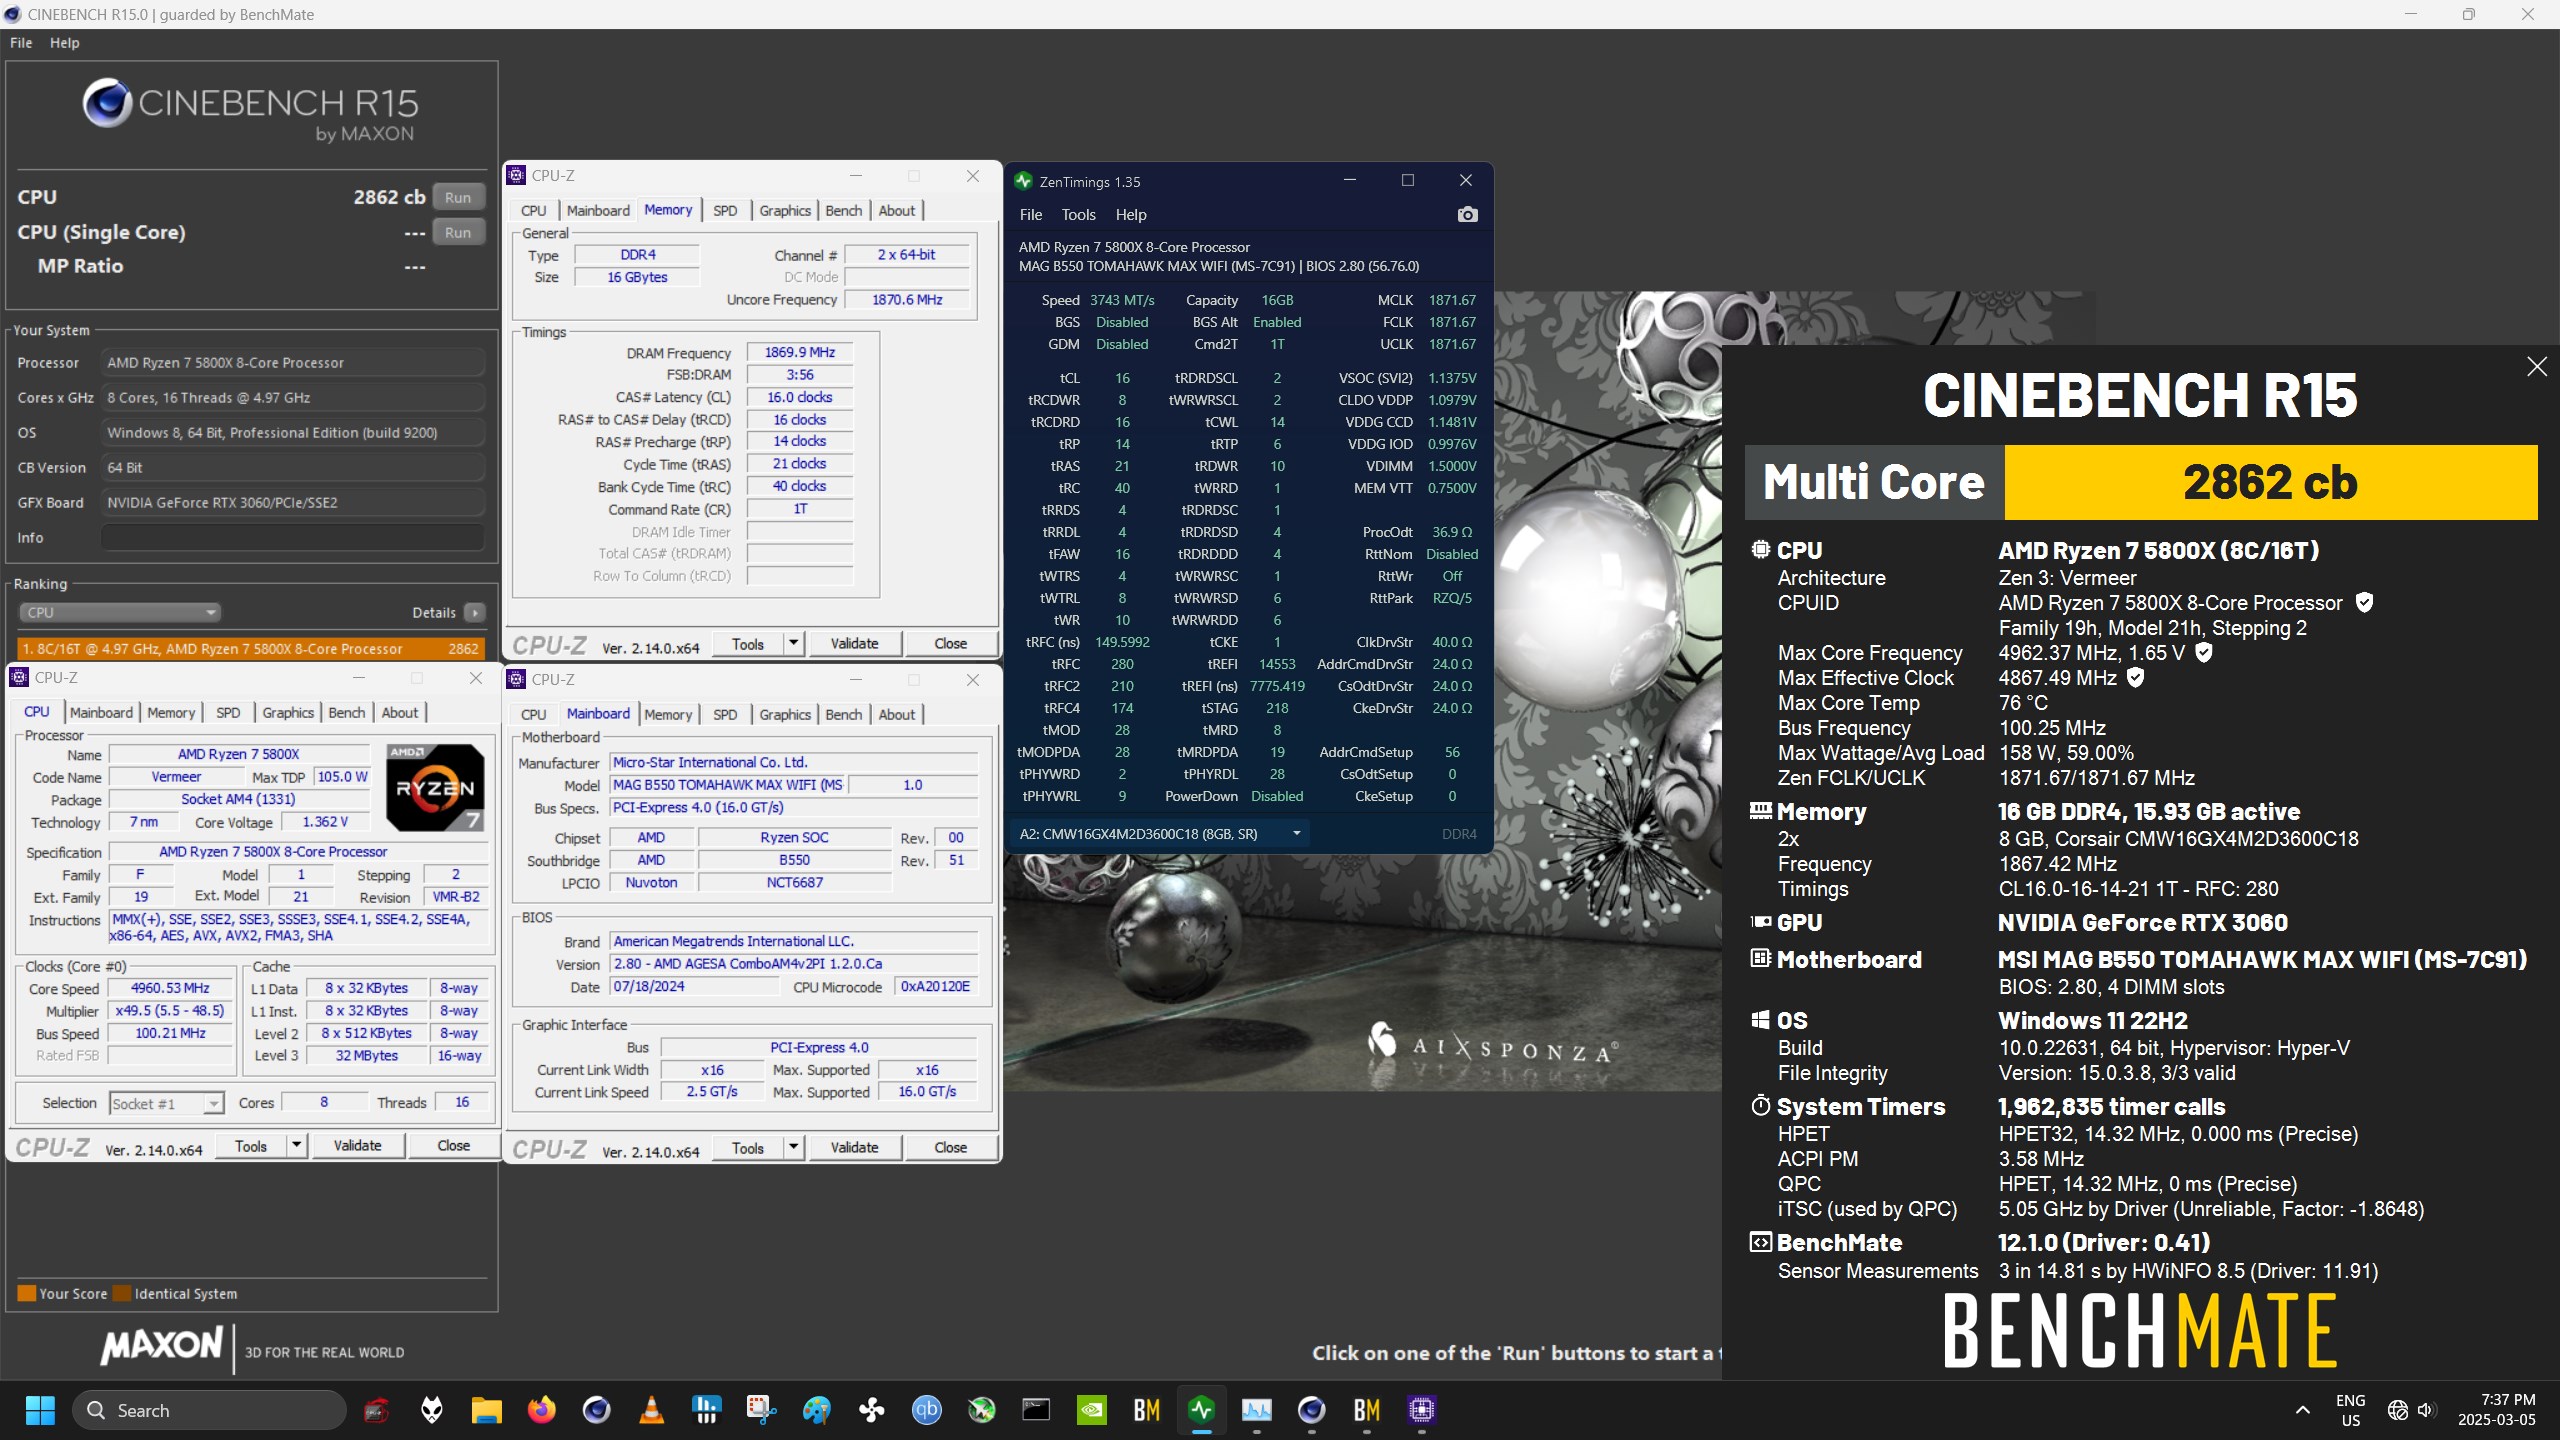Viewport: 2560px width, 1440px height.
Task: Open VLC media player from the taskbar
Action: (651, 1410)
